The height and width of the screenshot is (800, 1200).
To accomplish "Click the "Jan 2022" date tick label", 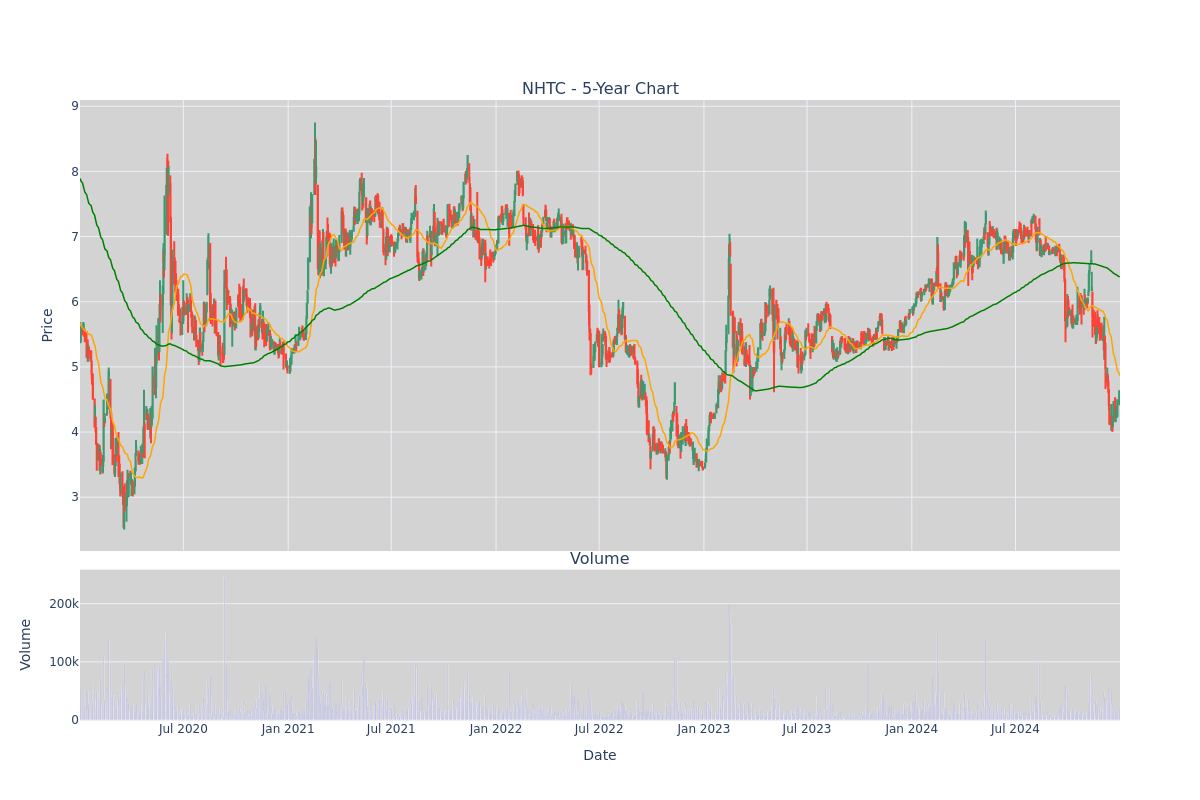I will click(x=496, y=729).
